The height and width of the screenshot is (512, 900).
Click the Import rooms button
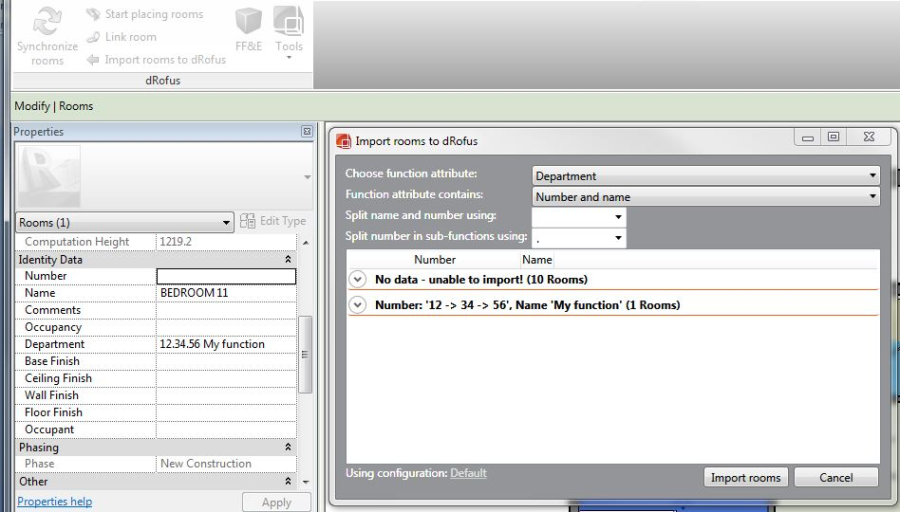[747, 478]
